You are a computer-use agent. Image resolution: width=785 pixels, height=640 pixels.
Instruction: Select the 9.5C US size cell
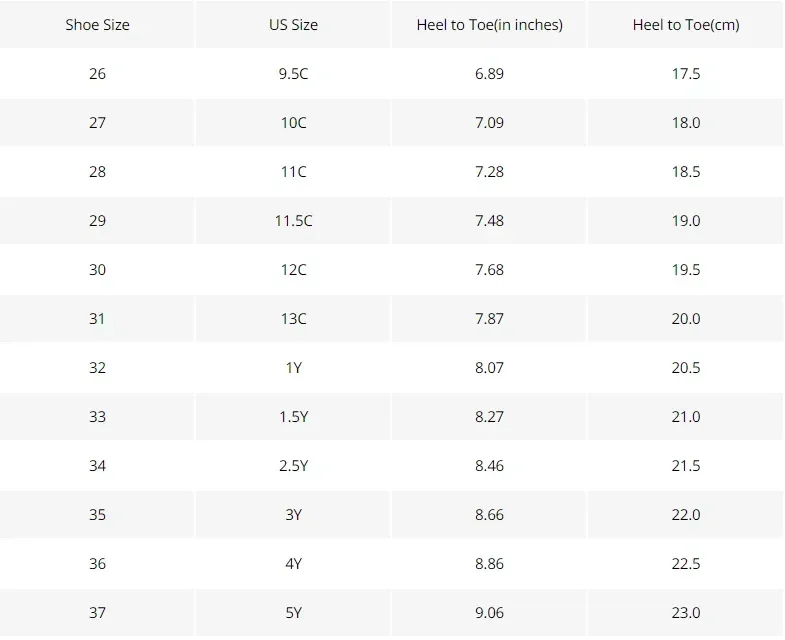pos(293,74)
